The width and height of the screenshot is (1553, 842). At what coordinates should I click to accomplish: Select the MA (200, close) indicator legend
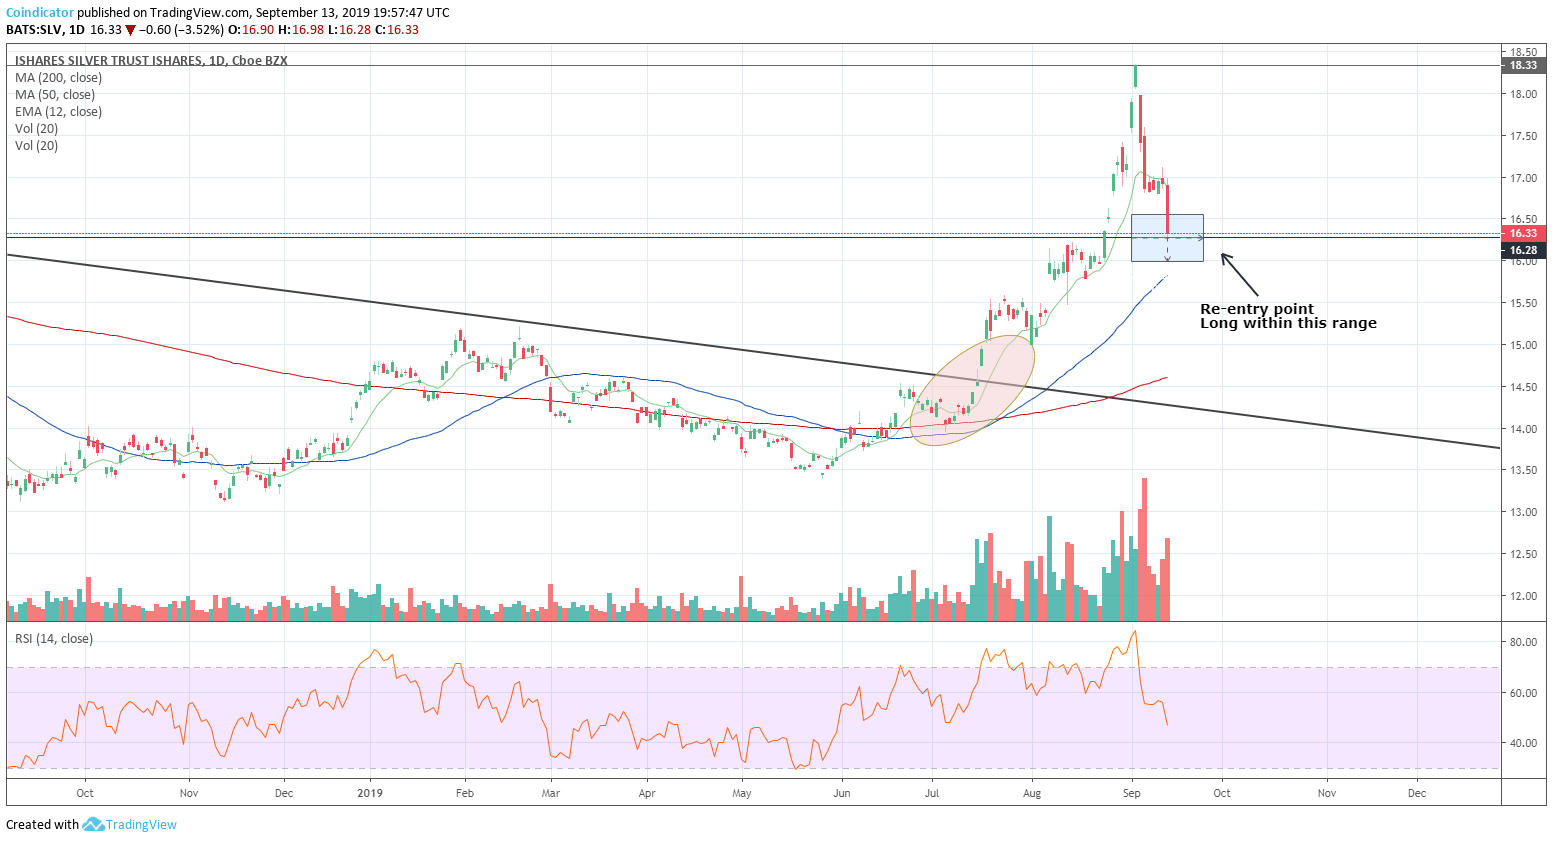coord(58,78)
